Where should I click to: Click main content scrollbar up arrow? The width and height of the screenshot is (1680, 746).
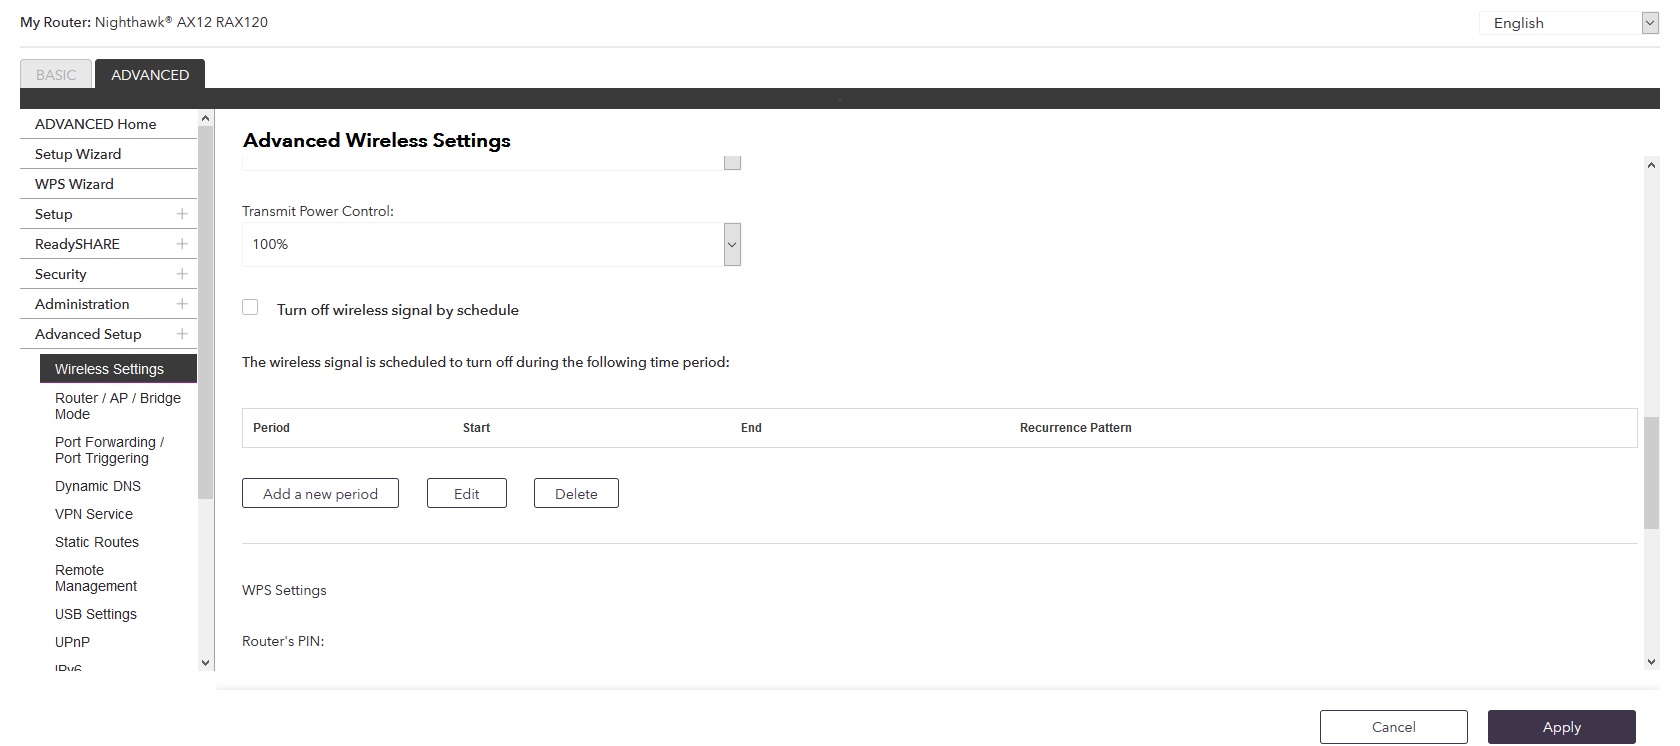tap(1651, 165)
